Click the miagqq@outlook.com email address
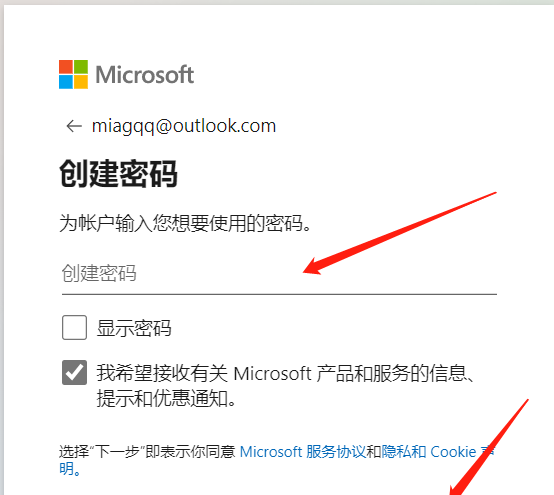 [184, 126]
